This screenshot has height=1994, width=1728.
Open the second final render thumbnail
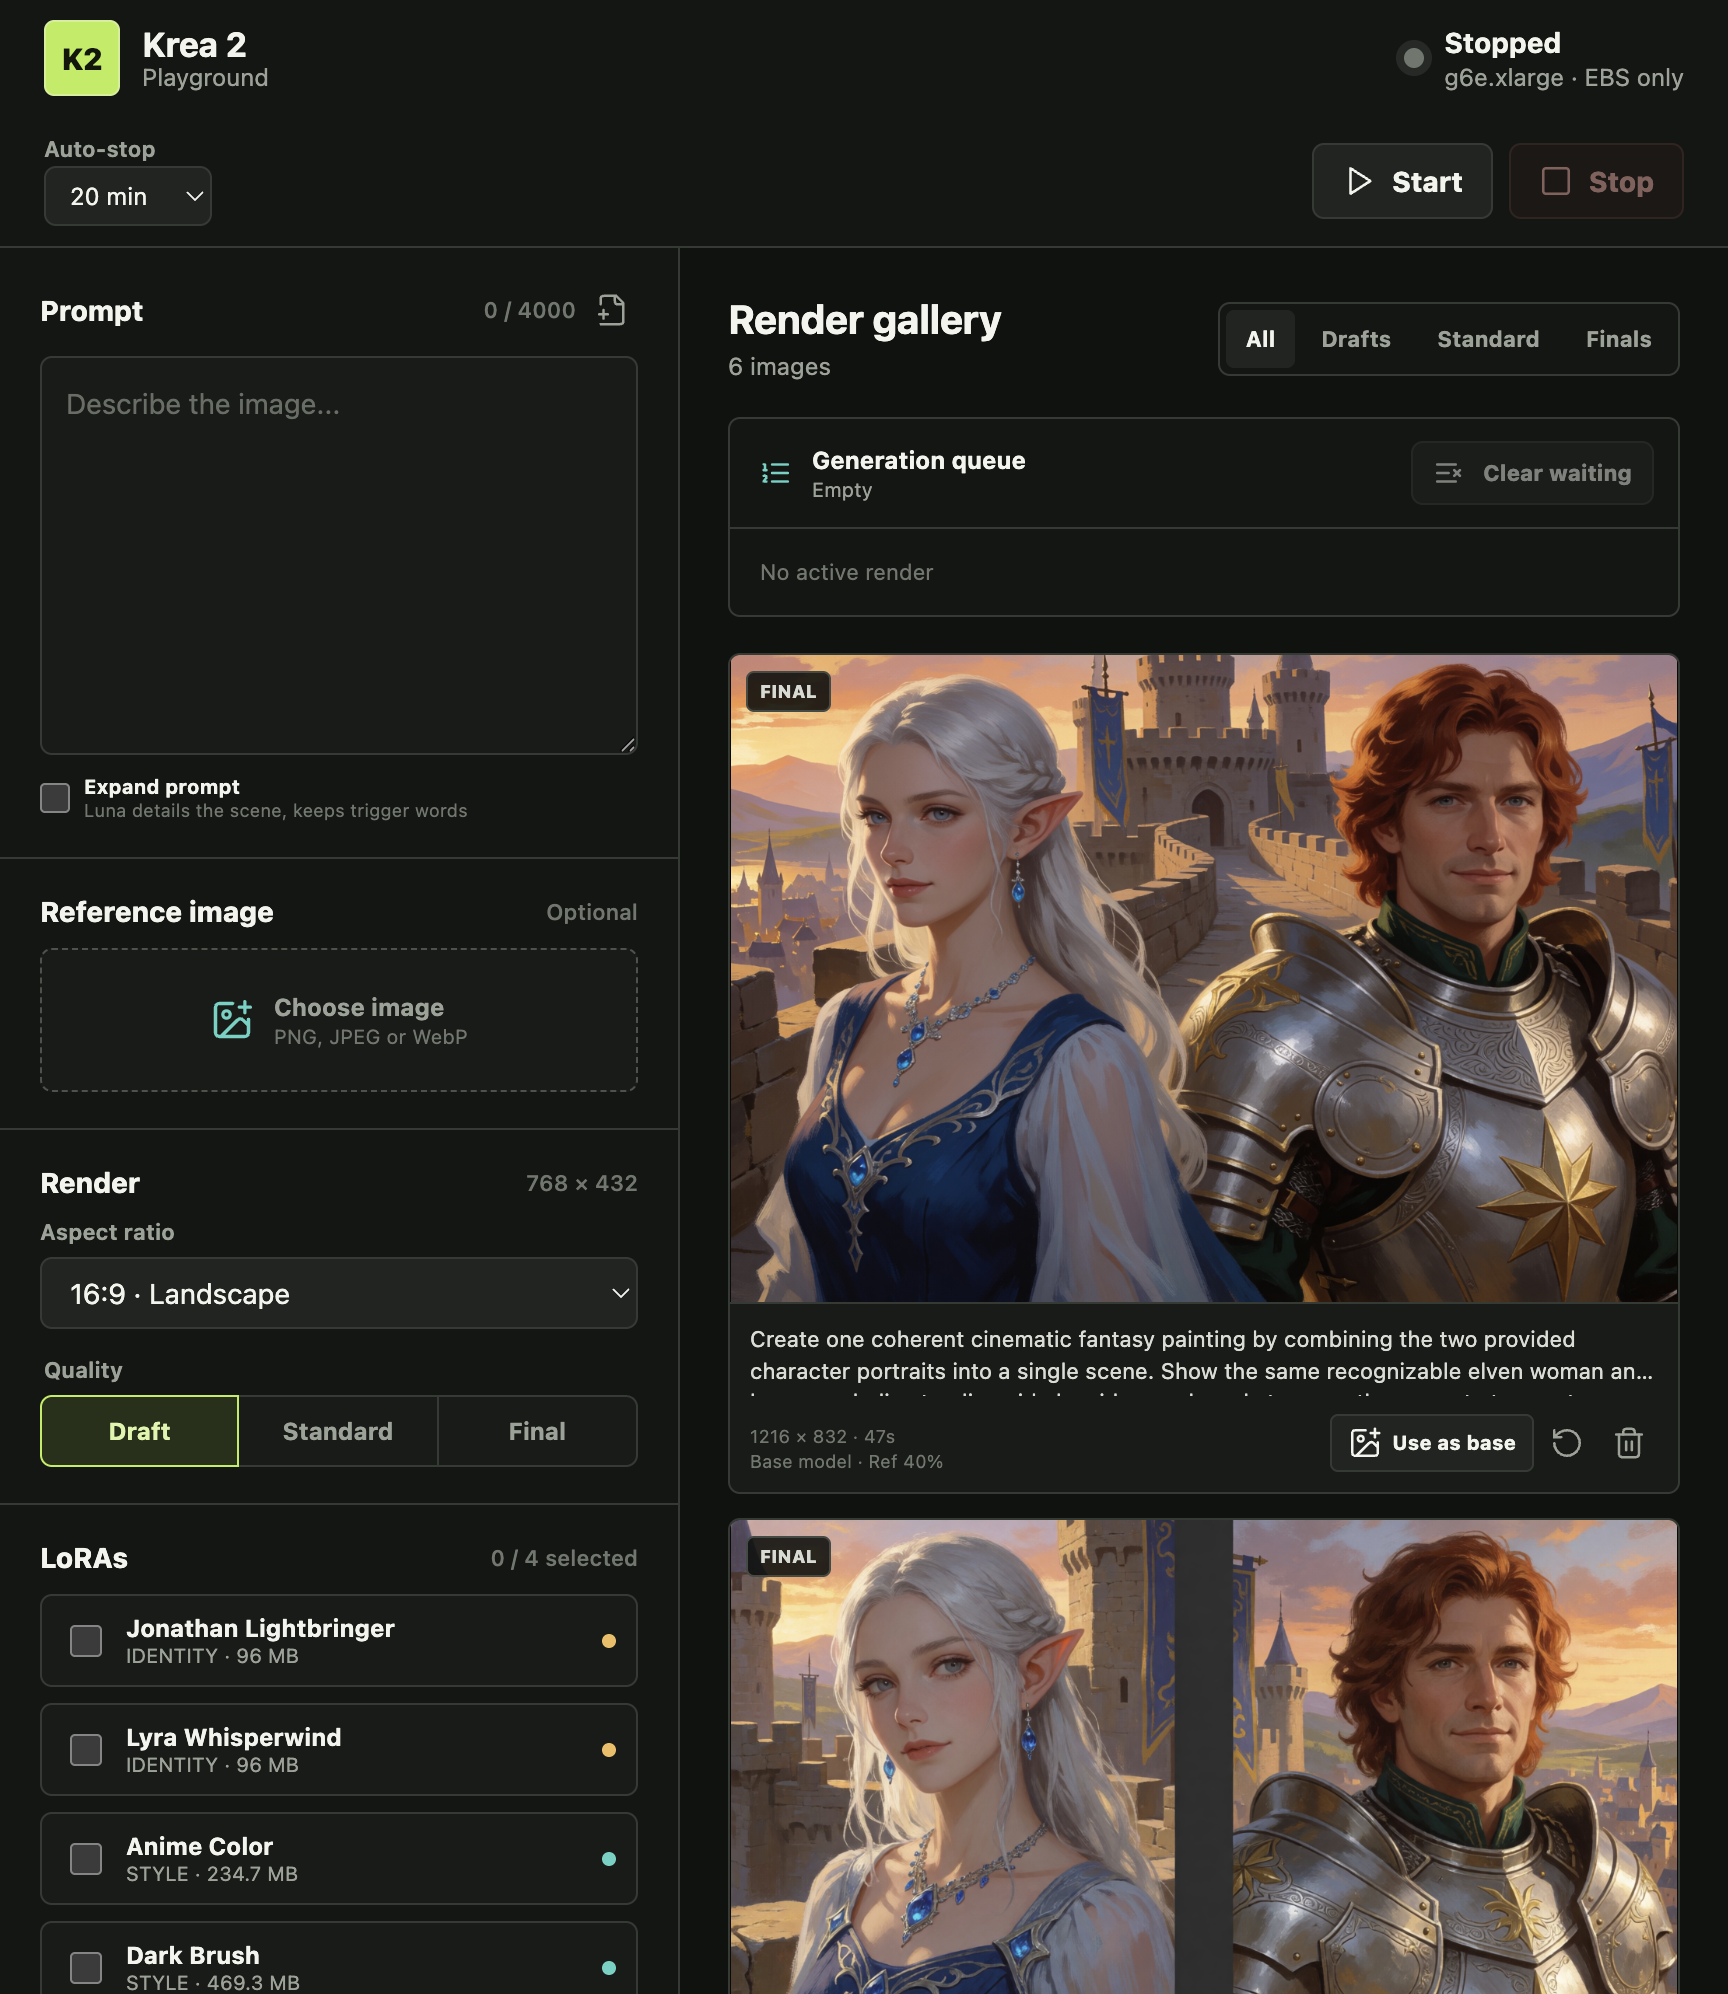point(1204,1757)
